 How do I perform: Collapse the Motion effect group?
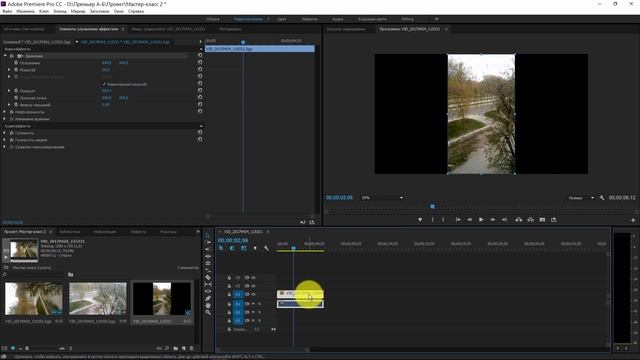point(6,56)
